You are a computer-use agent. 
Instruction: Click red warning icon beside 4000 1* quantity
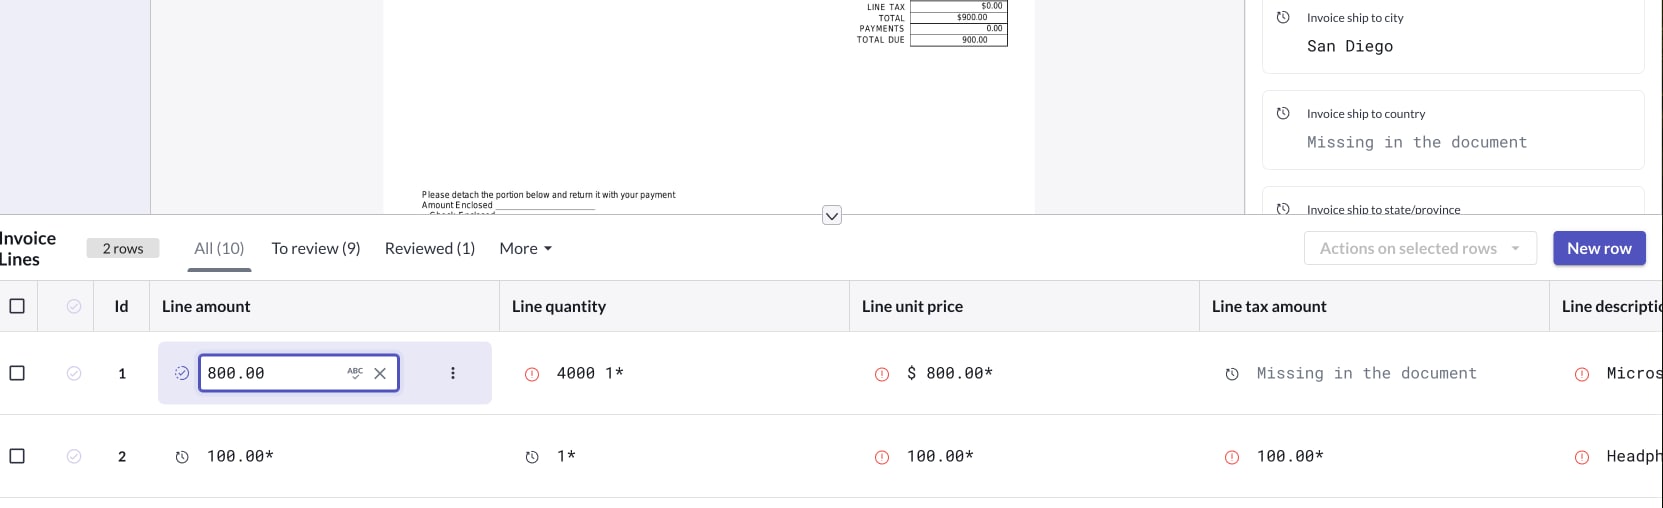pos(532,374)
